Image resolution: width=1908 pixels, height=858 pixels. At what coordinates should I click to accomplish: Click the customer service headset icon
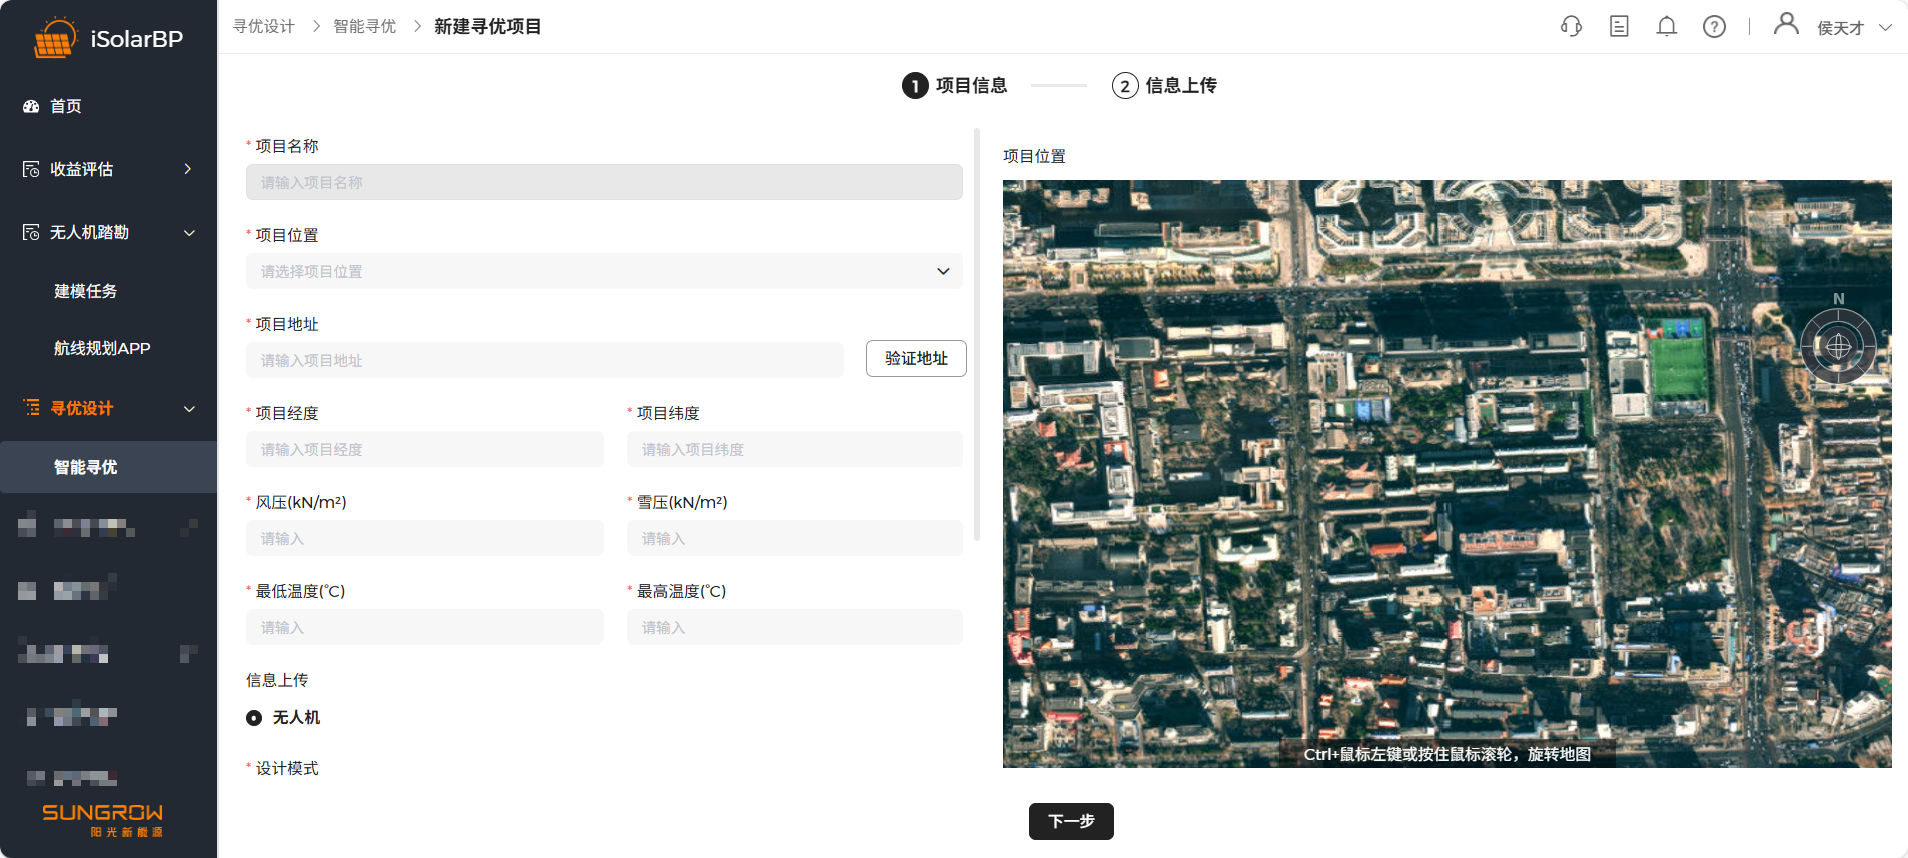pos(1571,27)
